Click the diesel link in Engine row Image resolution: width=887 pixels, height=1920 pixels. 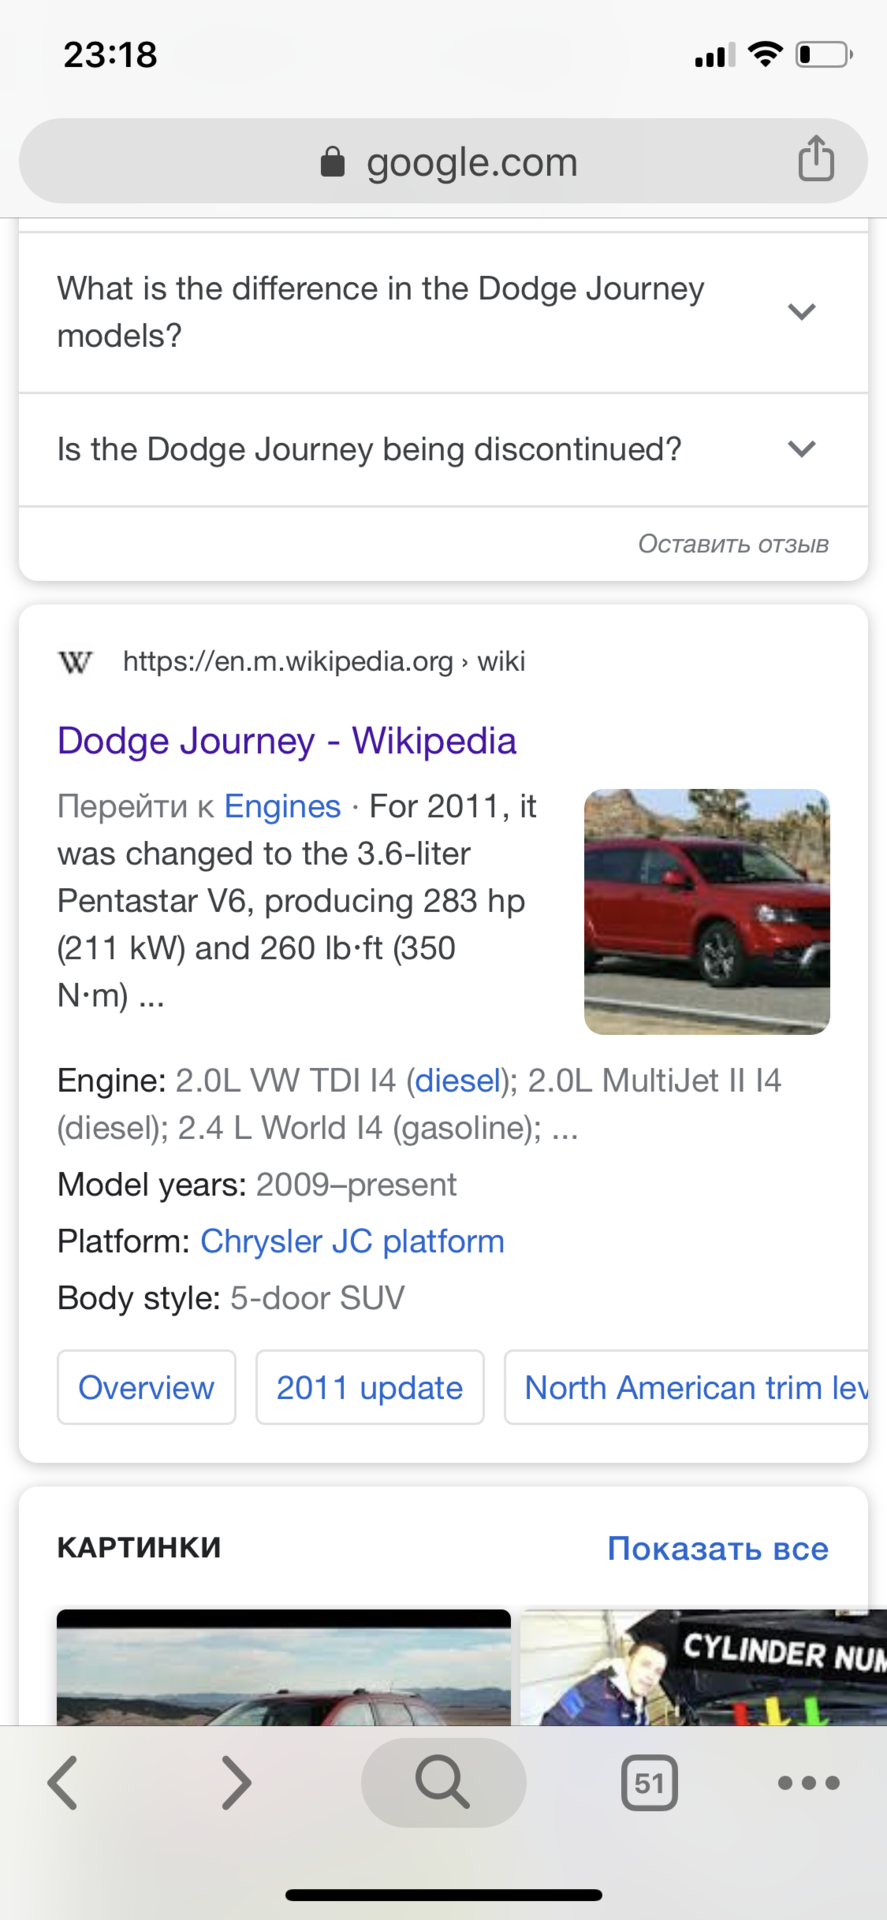tap(457, 1080)
